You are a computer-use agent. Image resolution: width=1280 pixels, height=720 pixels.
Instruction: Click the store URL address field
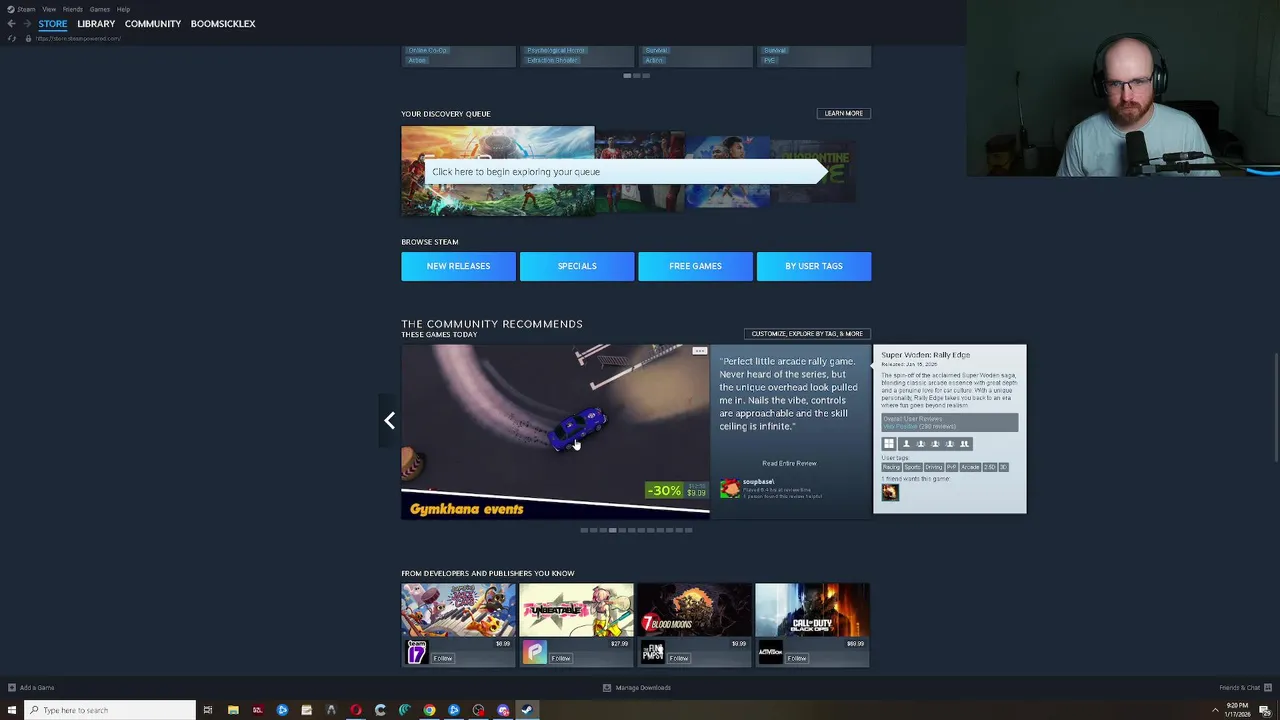point(78,38)
